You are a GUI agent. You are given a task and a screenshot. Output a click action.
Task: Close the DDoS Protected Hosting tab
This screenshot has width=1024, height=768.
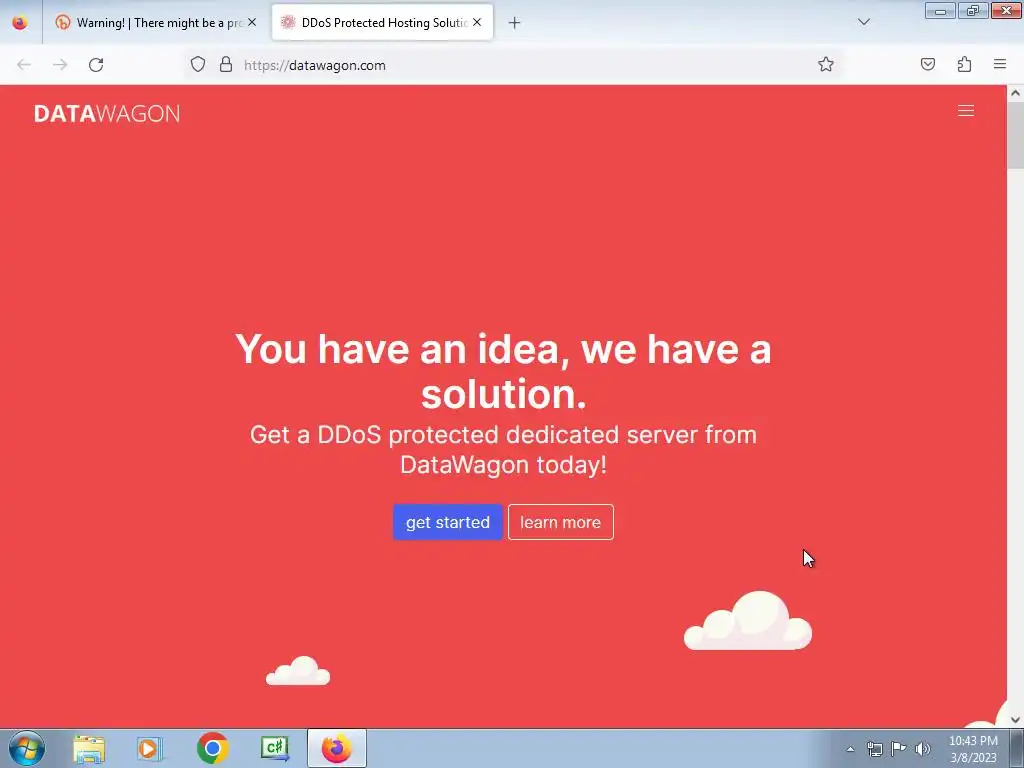[x=477, y=22]
